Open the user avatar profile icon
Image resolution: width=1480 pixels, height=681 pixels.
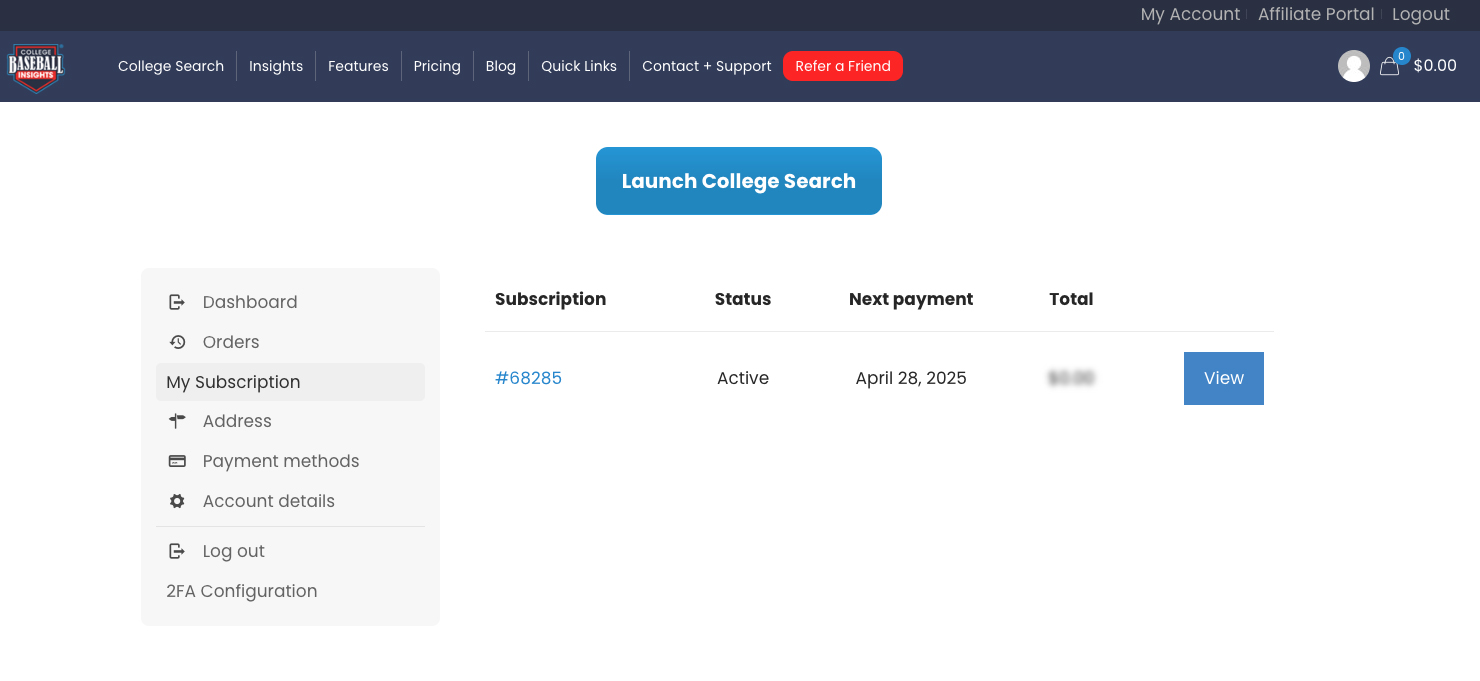point(1353,66)
